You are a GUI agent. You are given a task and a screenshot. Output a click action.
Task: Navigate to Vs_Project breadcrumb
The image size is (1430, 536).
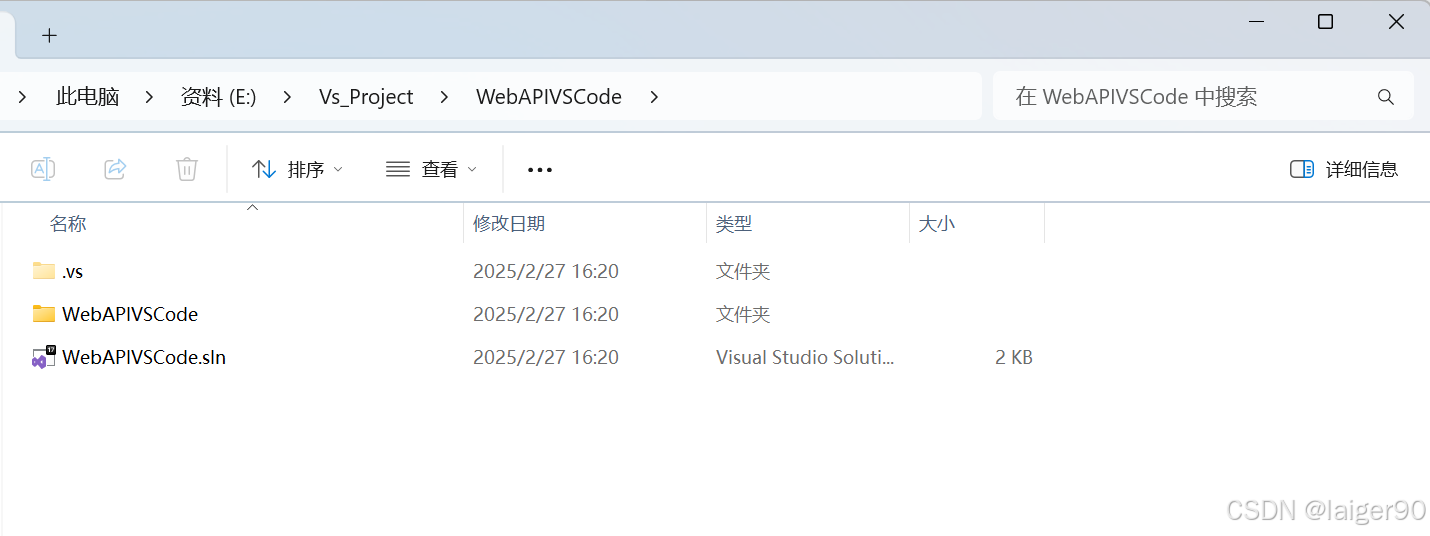pyautogui.click(x=366, y=97)
